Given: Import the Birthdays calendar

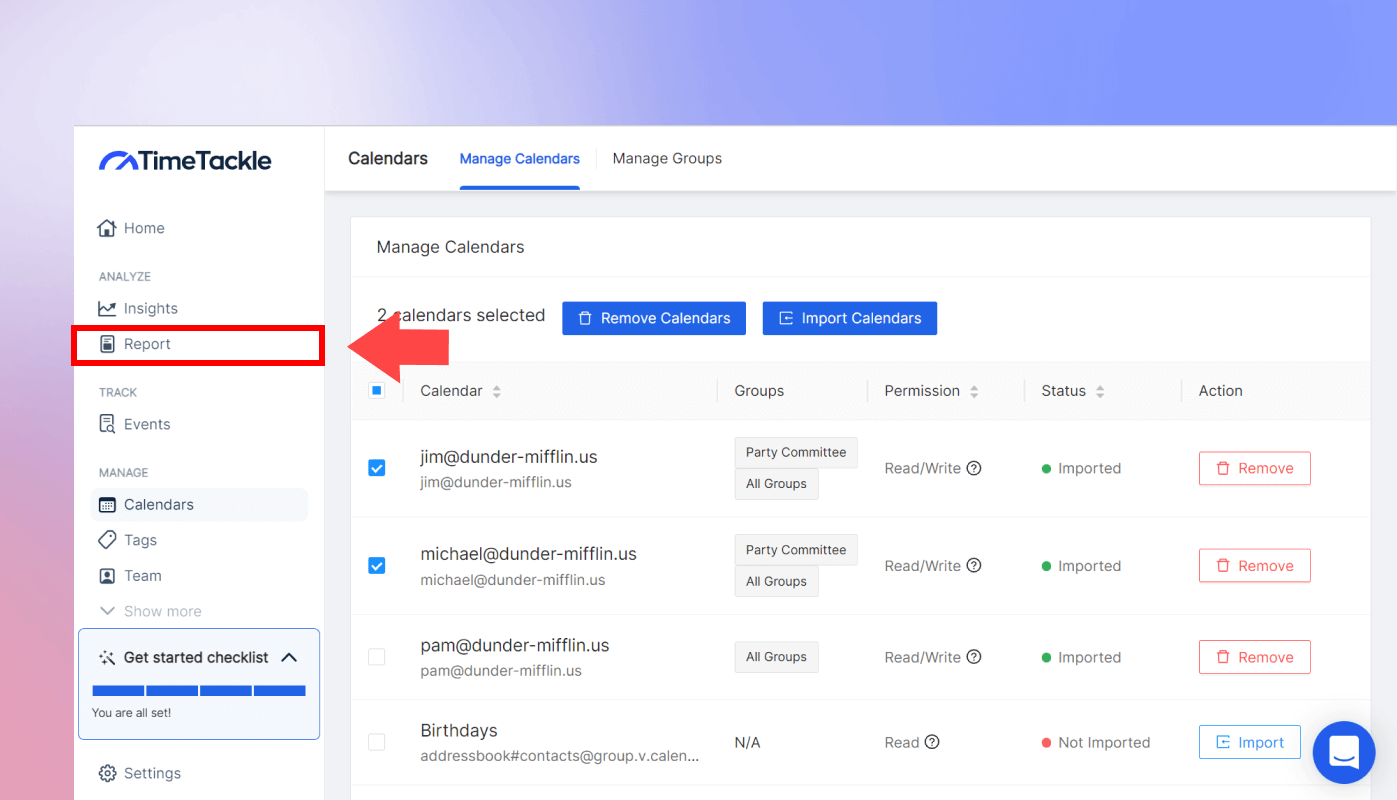Looking at the screenshot, I should tap(1250, 742).
